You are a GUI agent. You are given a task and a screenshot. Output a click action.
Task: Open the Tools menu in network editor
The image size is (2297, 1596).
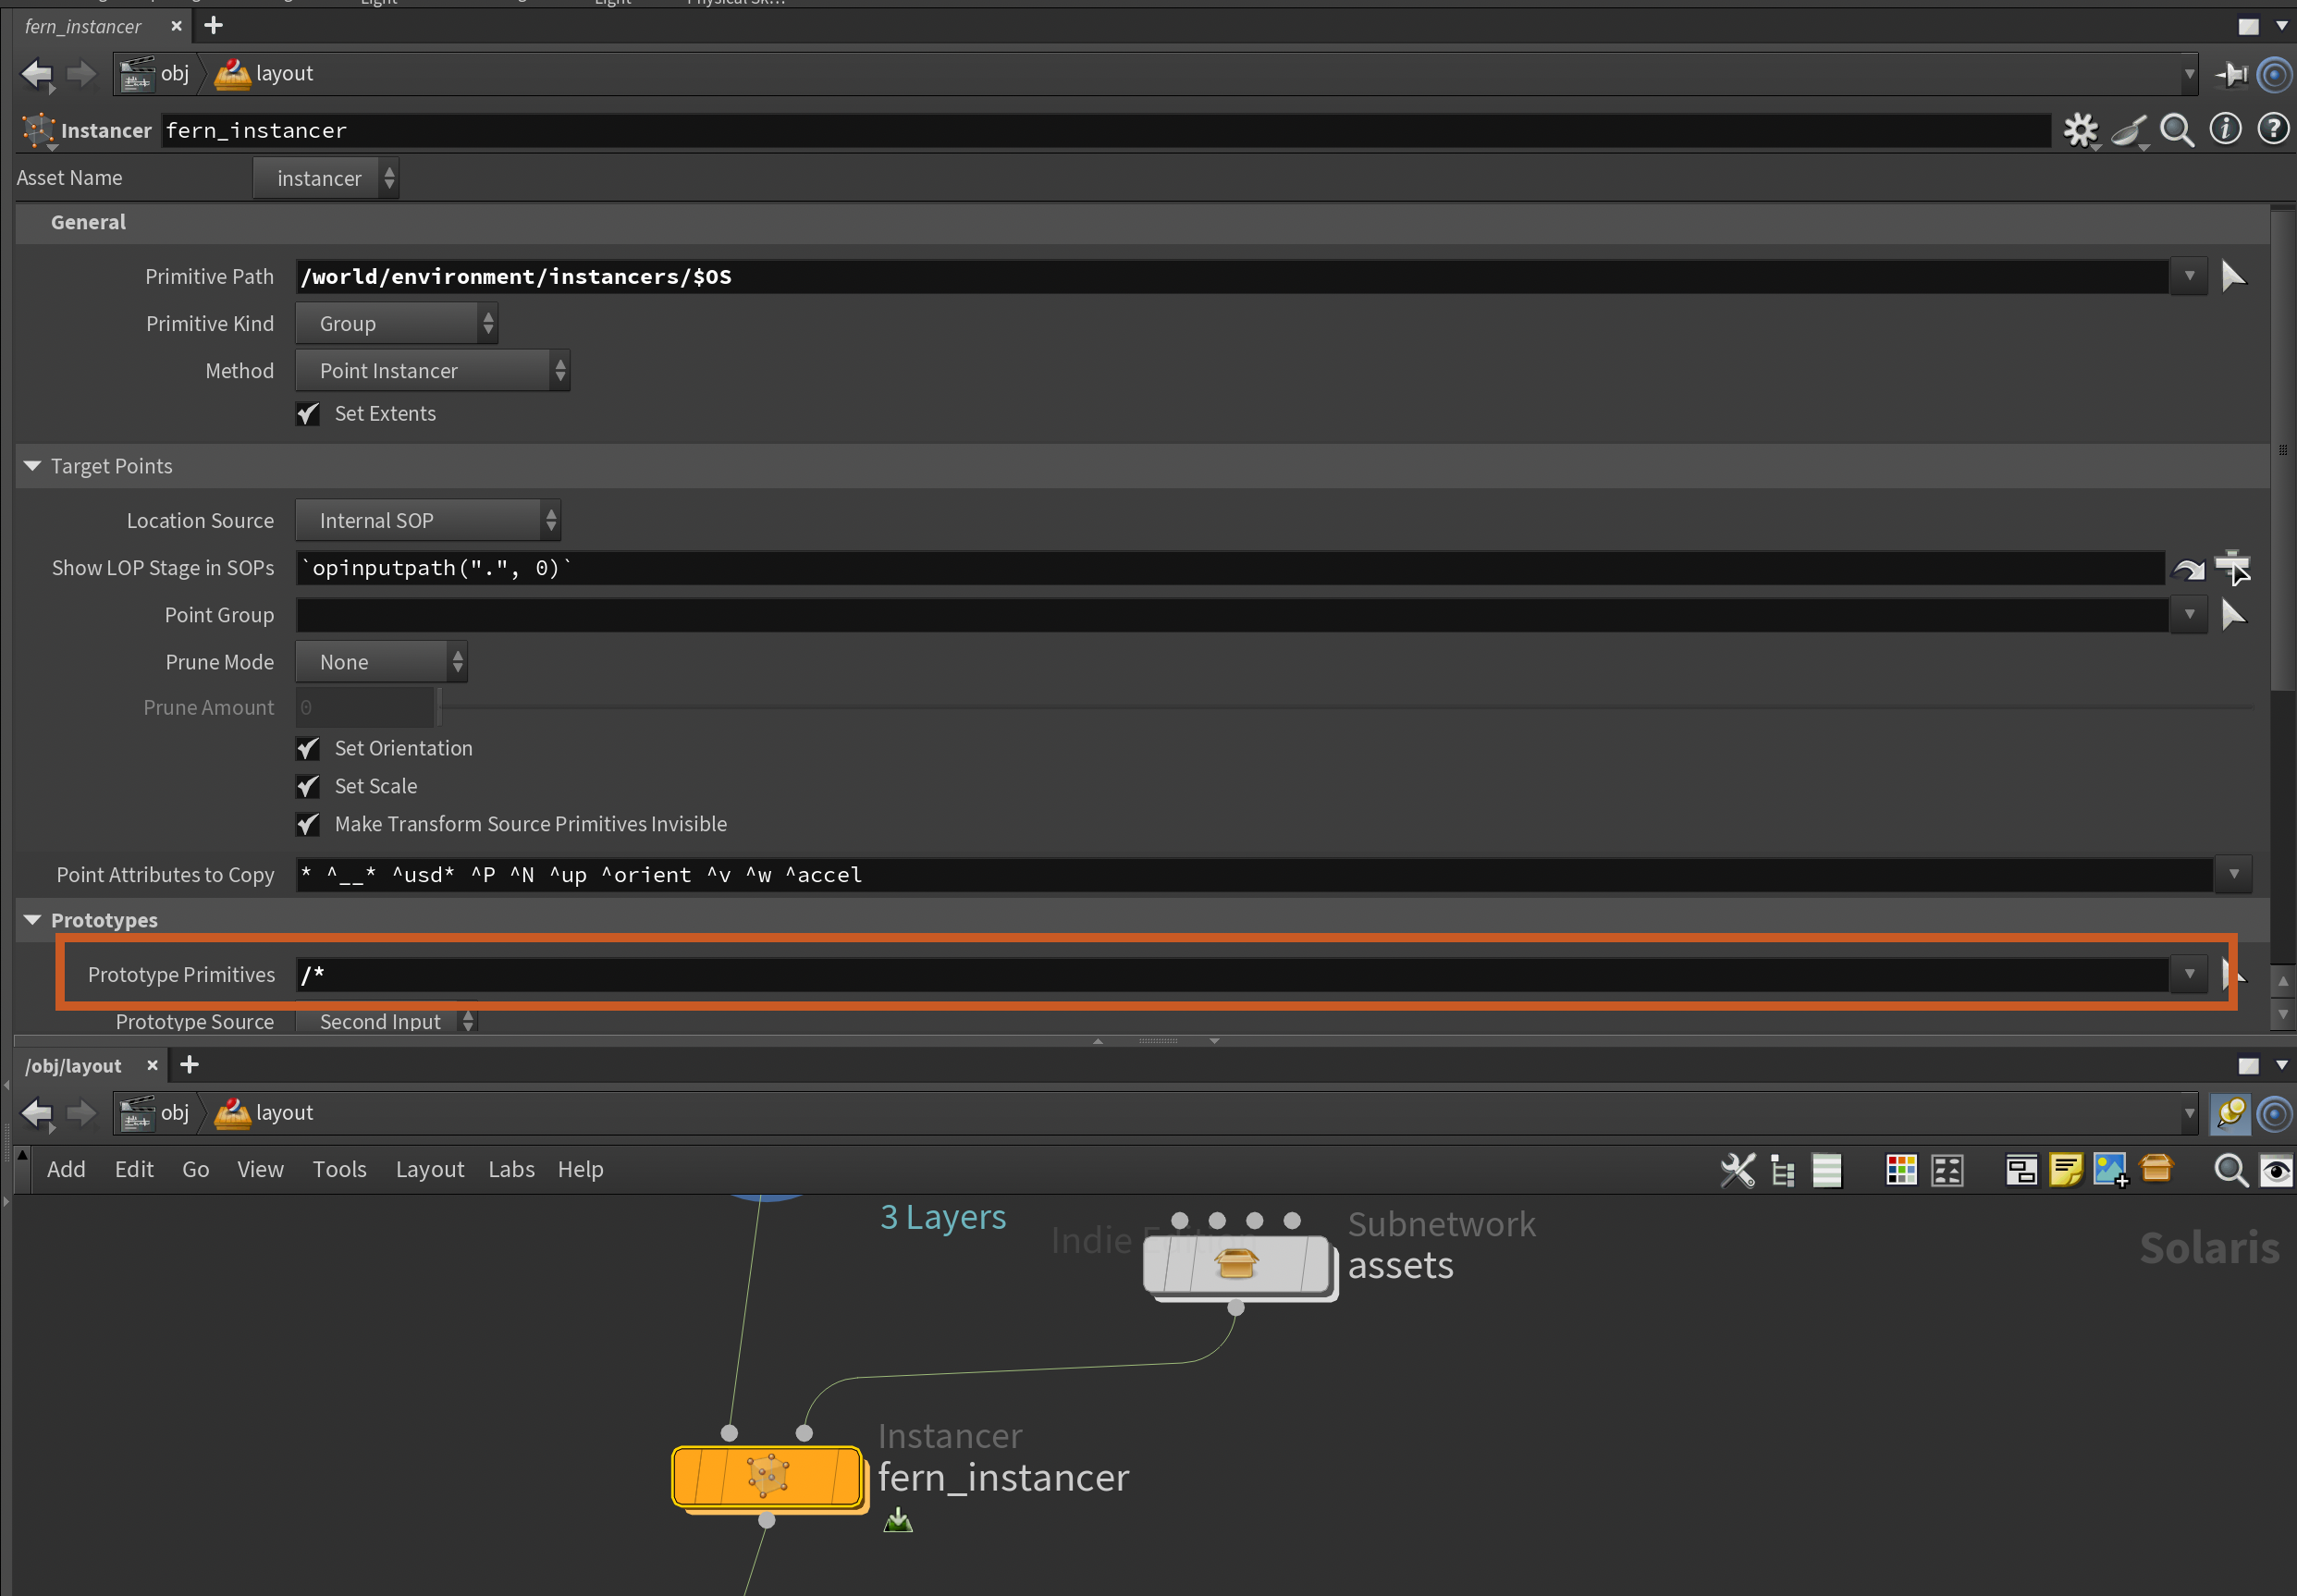[339, 1169]
